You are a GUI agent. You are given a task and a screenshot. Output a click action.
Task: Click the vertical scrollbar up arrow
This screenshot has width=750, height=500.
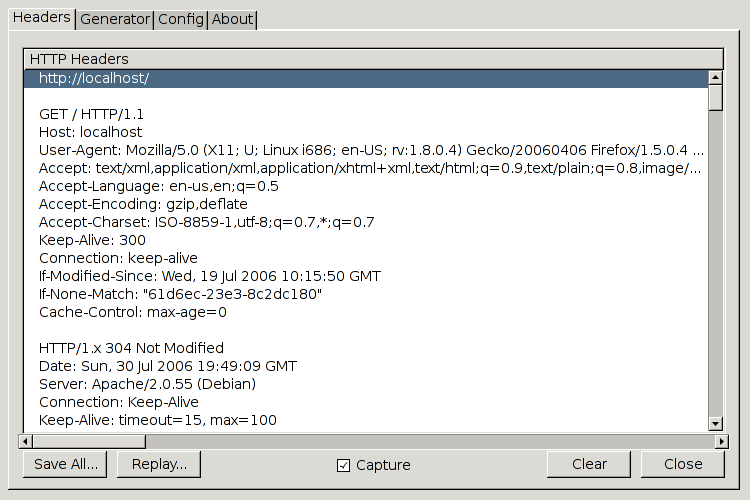click(x=715, y=77)
